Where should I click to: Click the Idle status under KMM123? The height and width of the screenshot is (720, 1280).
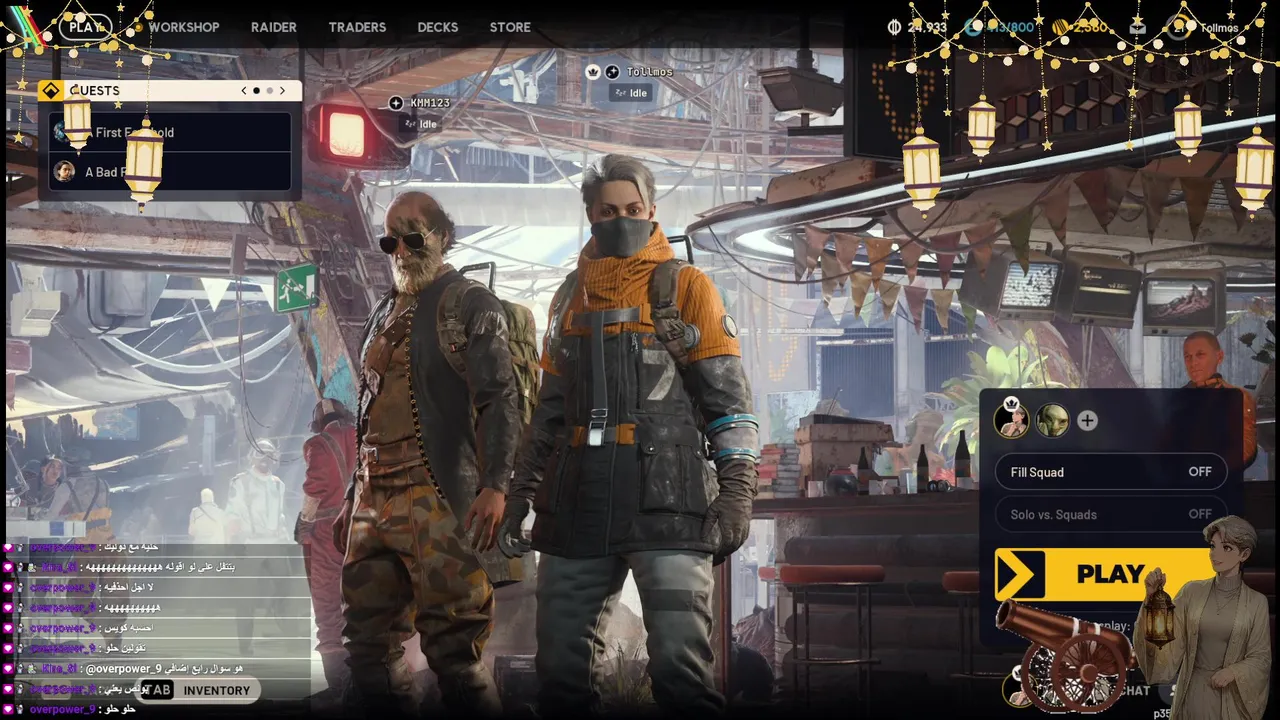point(419,124)
